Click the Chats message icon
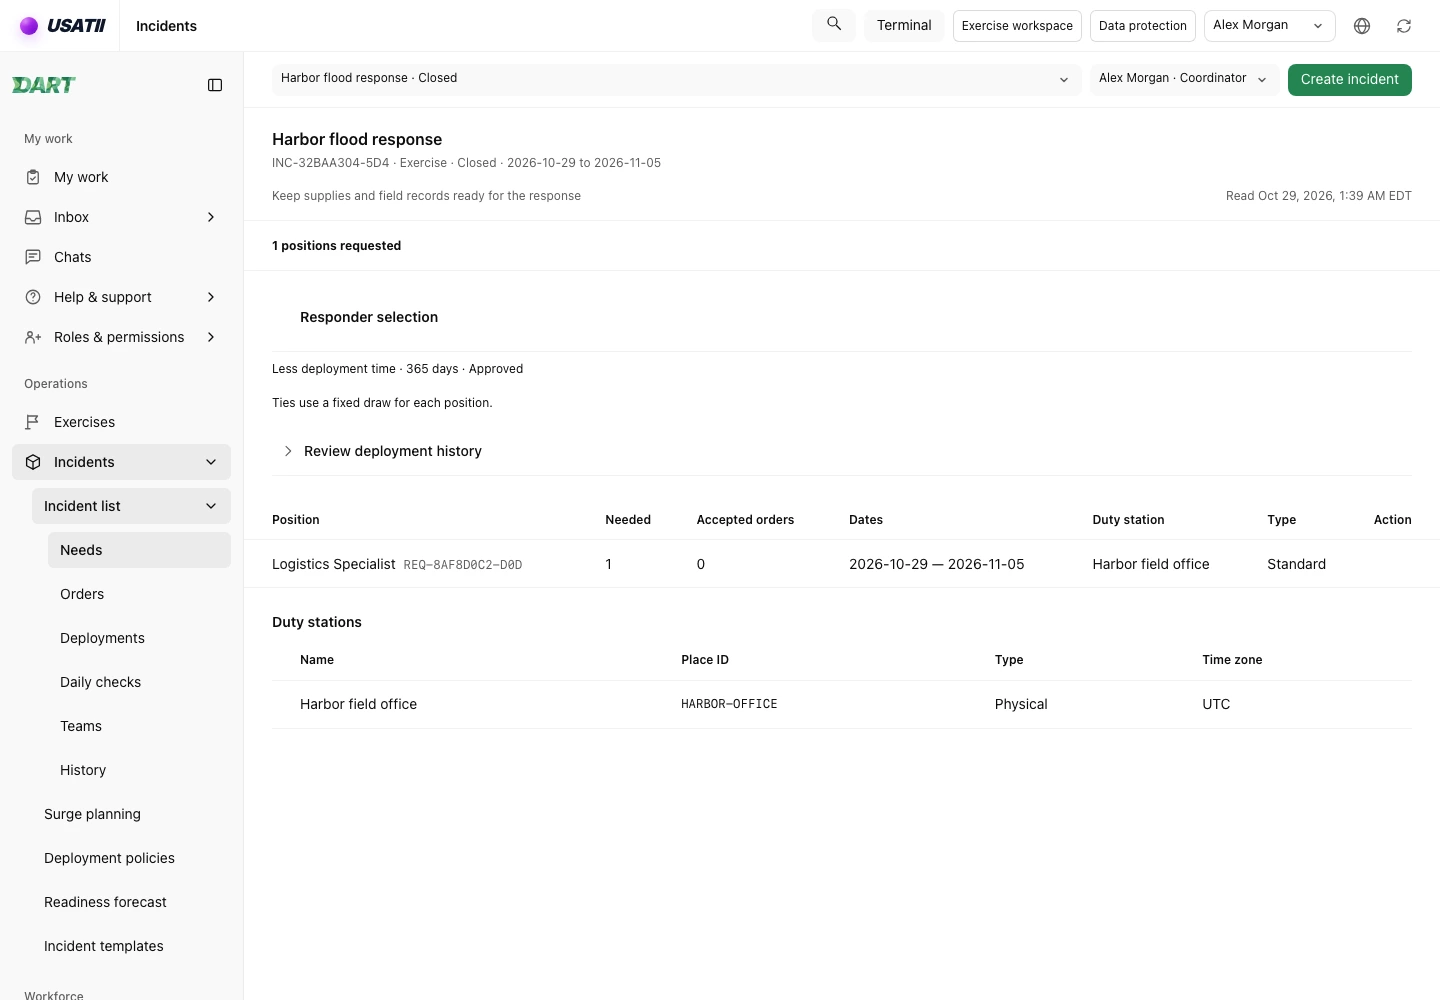Screen dimensions: 1440x1000 coord(33,257)
